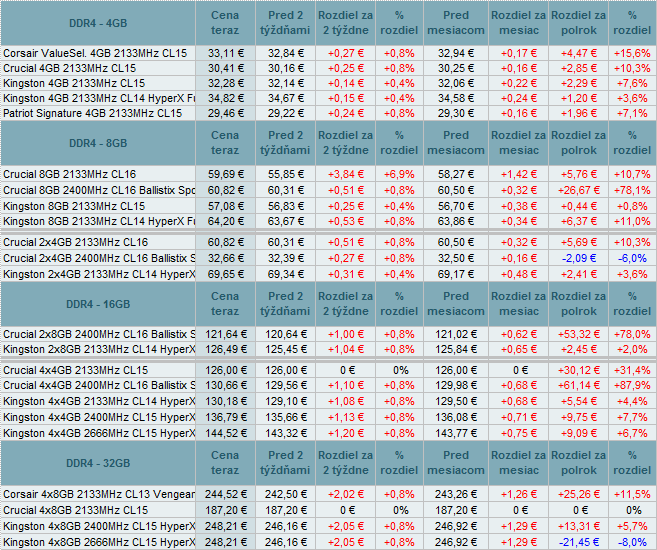The image size is (657, 550).
Task: Click half-year difference +4,47 €
Action: click(x=579, y=53)
